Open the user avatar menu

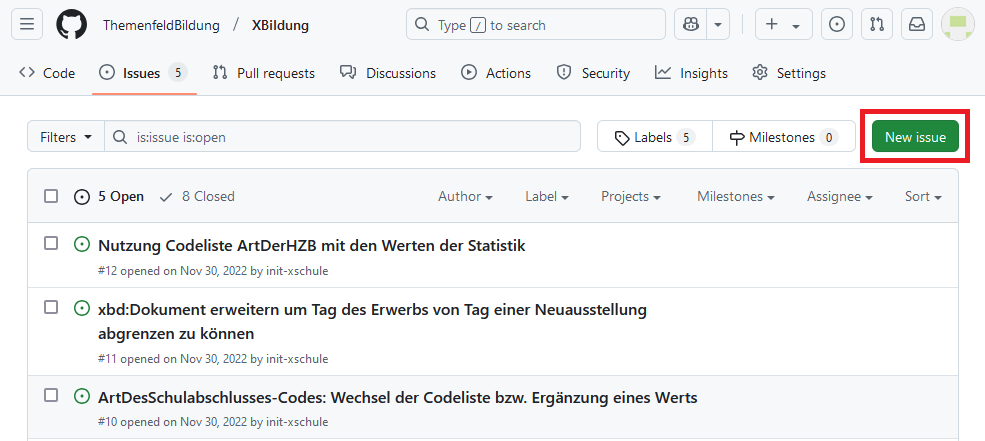(x=957, y=24)
